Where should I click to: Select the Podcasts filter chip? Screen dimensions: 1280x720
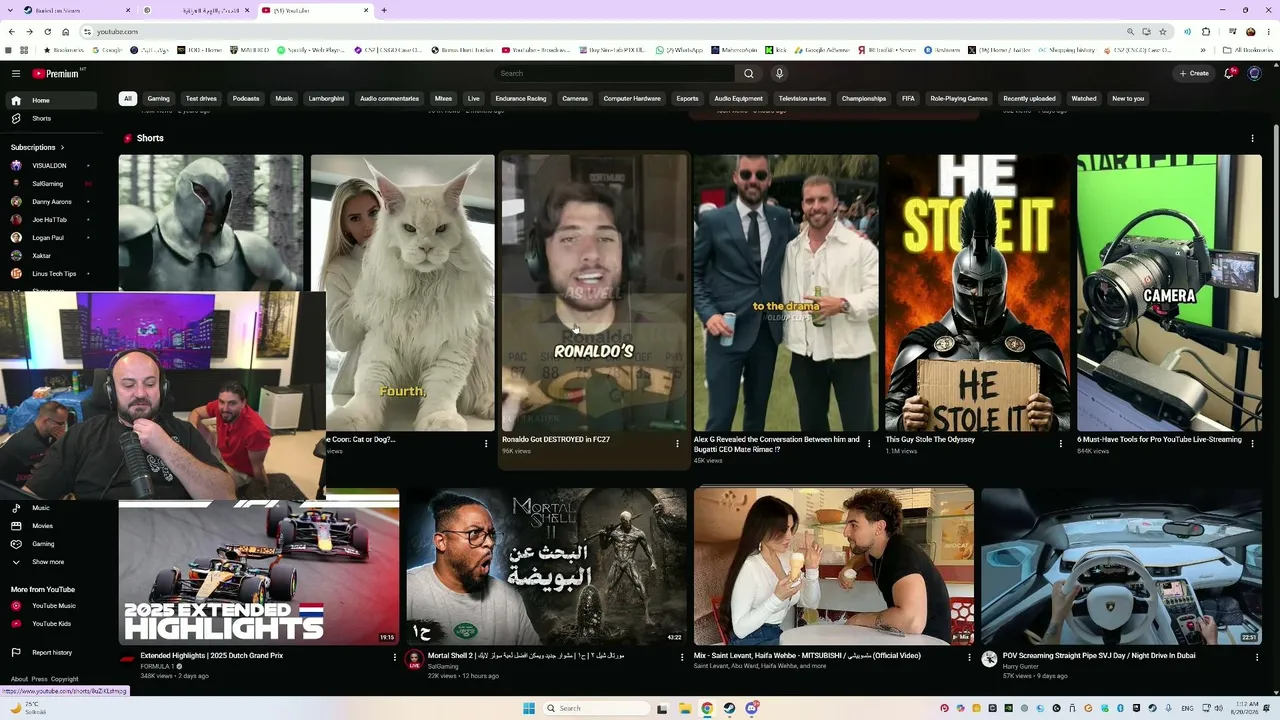click(246, 99)
